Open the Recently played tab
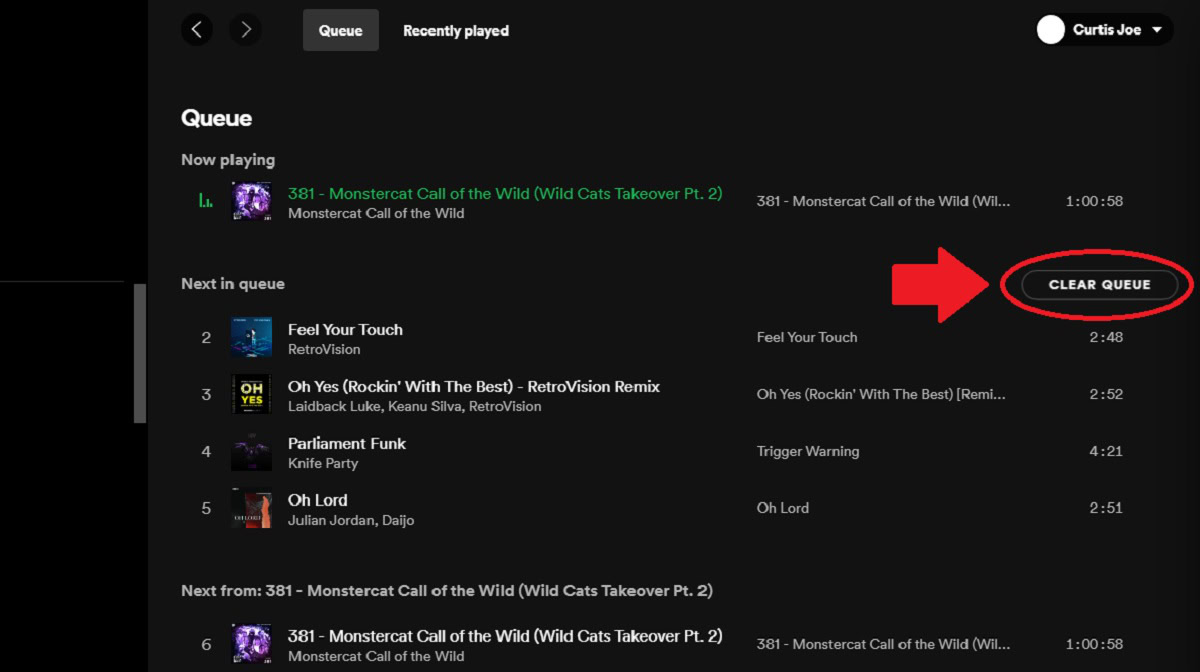1200x672 pixels. point(456,31)
